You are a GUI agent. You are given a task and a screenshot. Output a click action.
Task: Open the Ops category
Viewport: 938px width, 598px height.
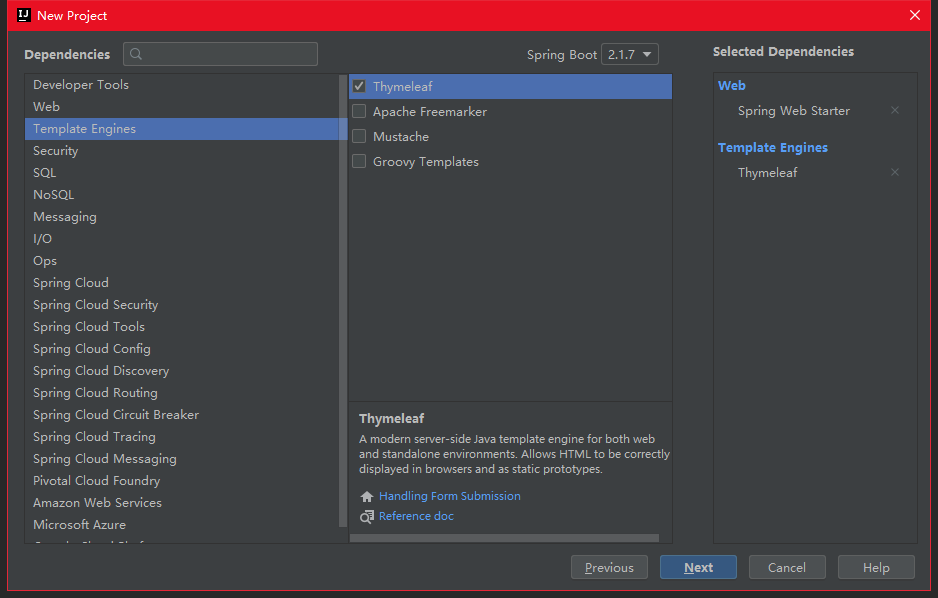pyautogui.click(x=182, y=261)
